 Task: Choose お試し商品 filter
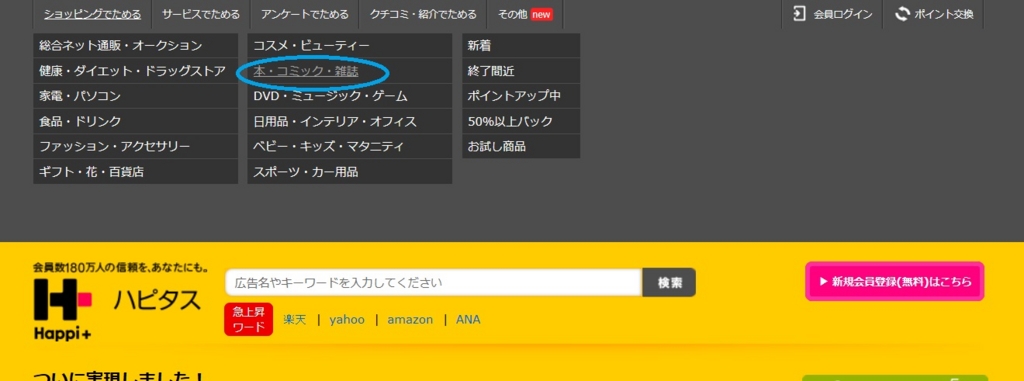(x=521, y=146)
